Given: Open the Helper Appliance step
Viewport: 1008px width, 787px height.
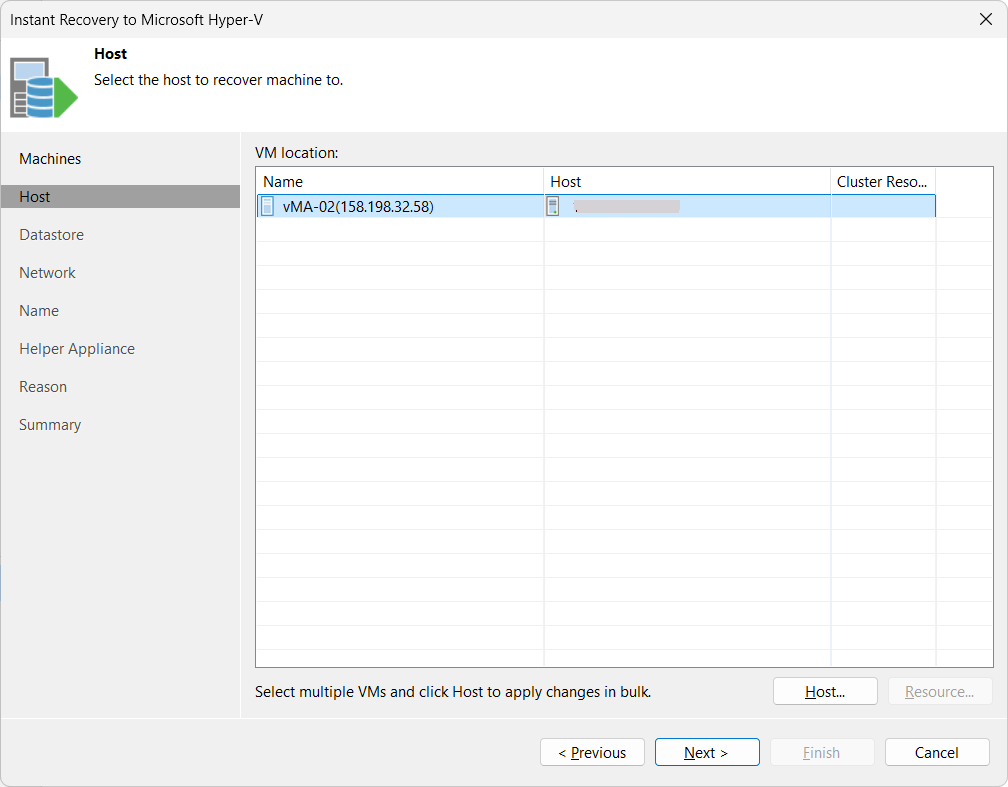Looking at the screenshot, I should tap(76, 348).
